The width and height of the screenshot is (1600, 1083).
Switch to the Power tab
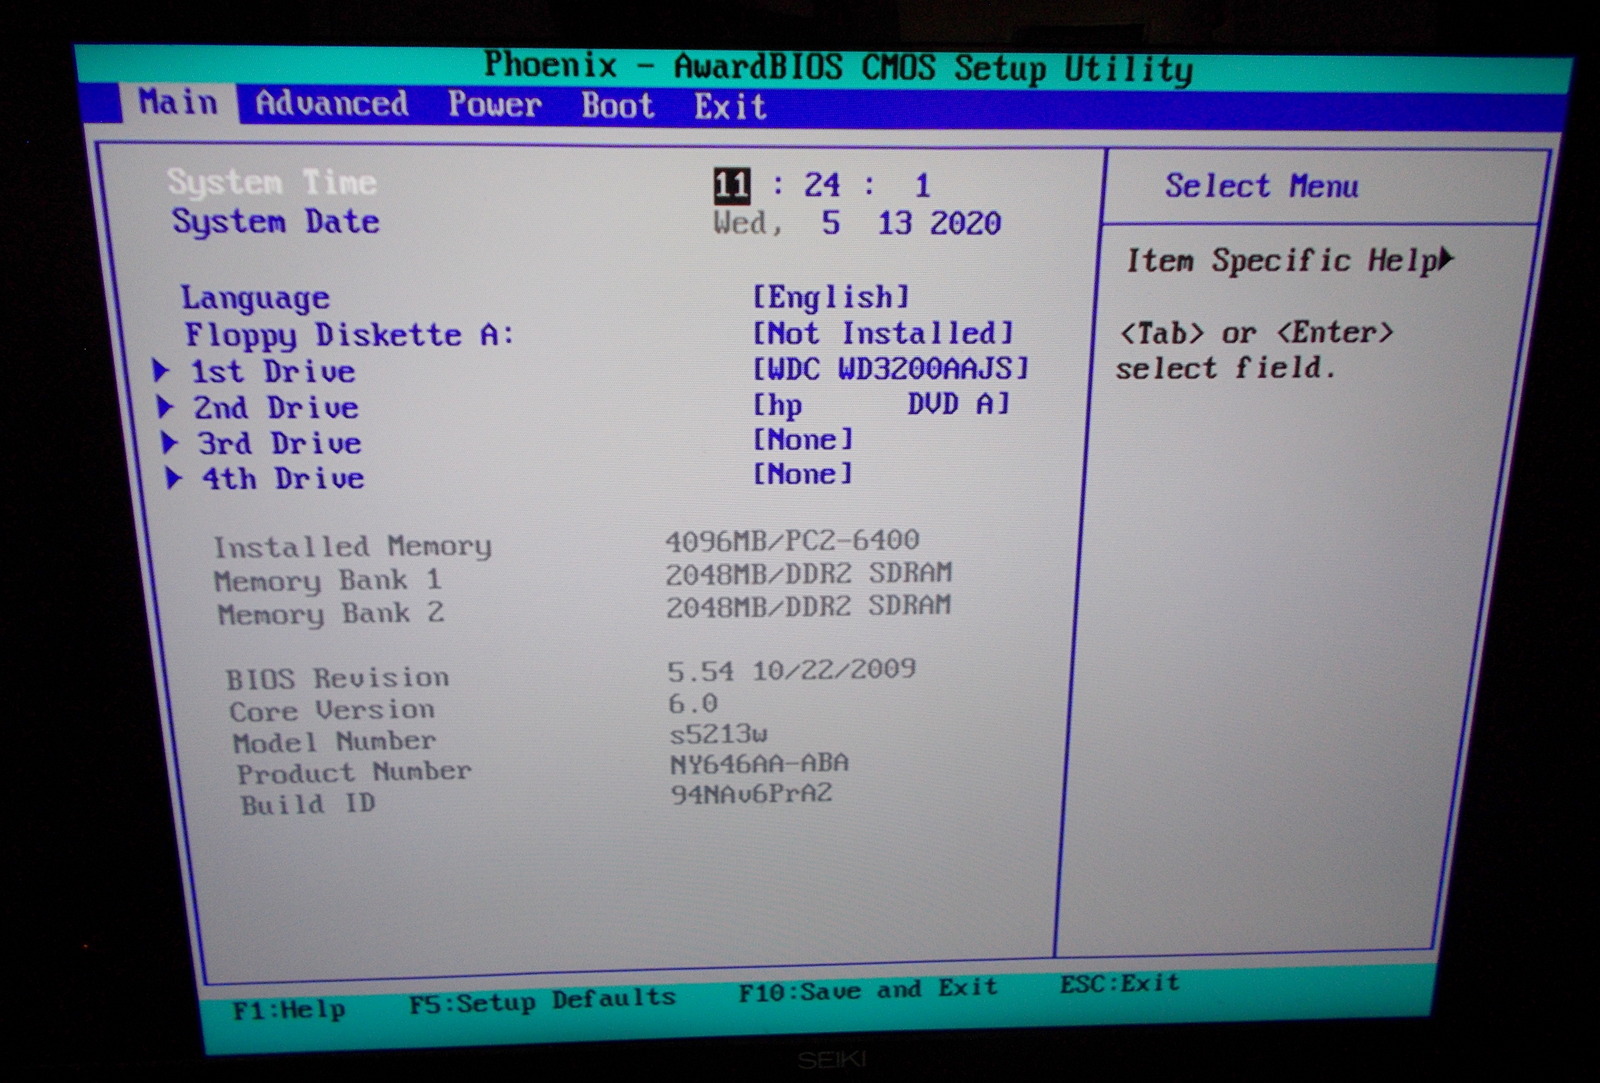(x=494, y=105)
